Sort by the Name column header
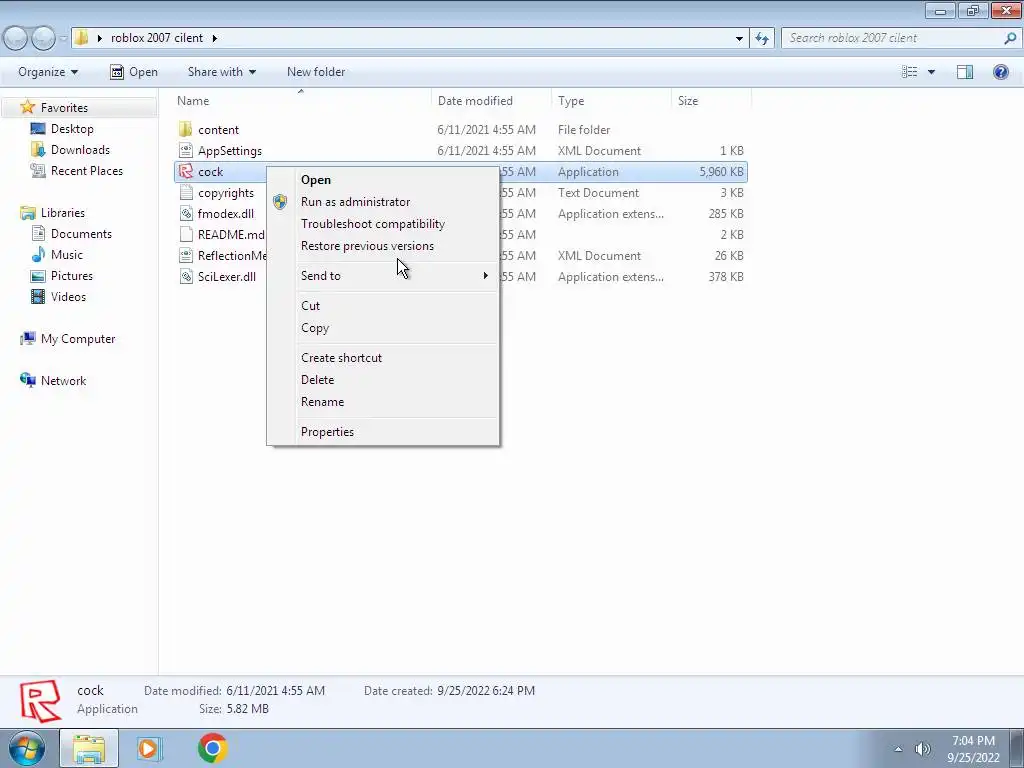The width and height of the screenshot is (1024, 768). click(301, 101)
